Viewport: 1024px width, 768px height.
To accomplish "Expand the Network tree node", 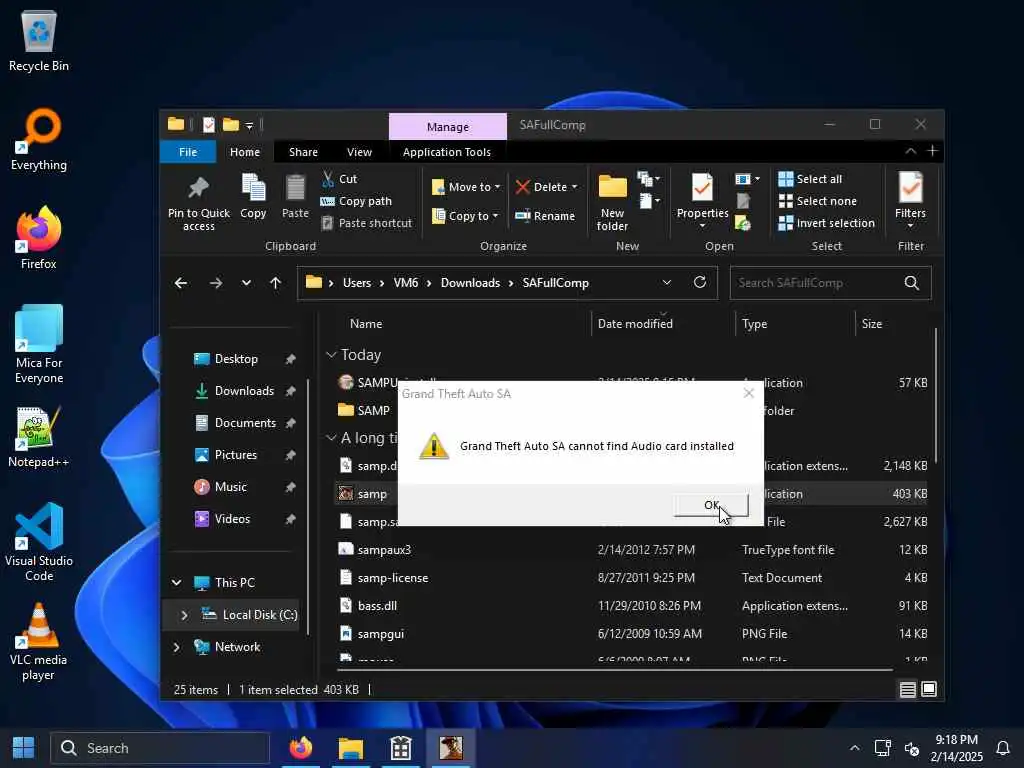I will click(x=176, y=647).
